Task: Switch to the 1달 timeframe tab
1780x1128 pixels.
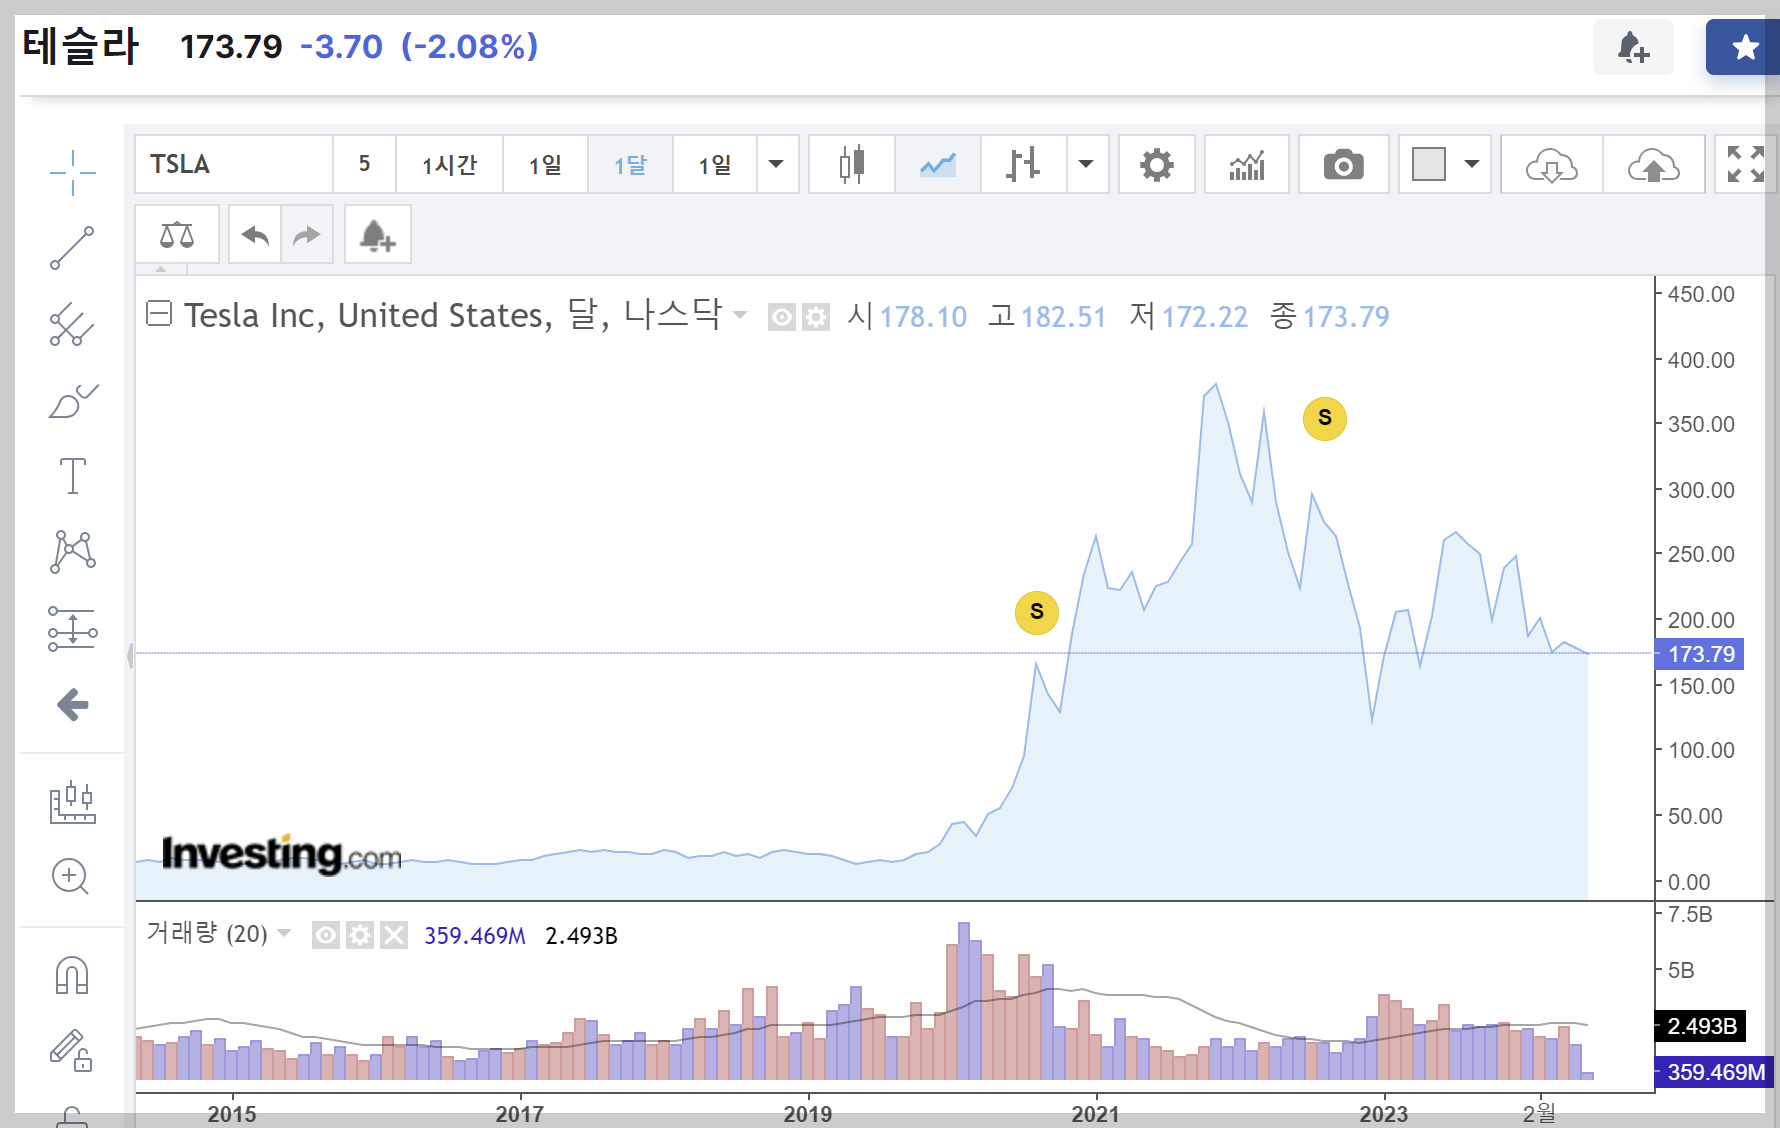Action: coord(630,164)
